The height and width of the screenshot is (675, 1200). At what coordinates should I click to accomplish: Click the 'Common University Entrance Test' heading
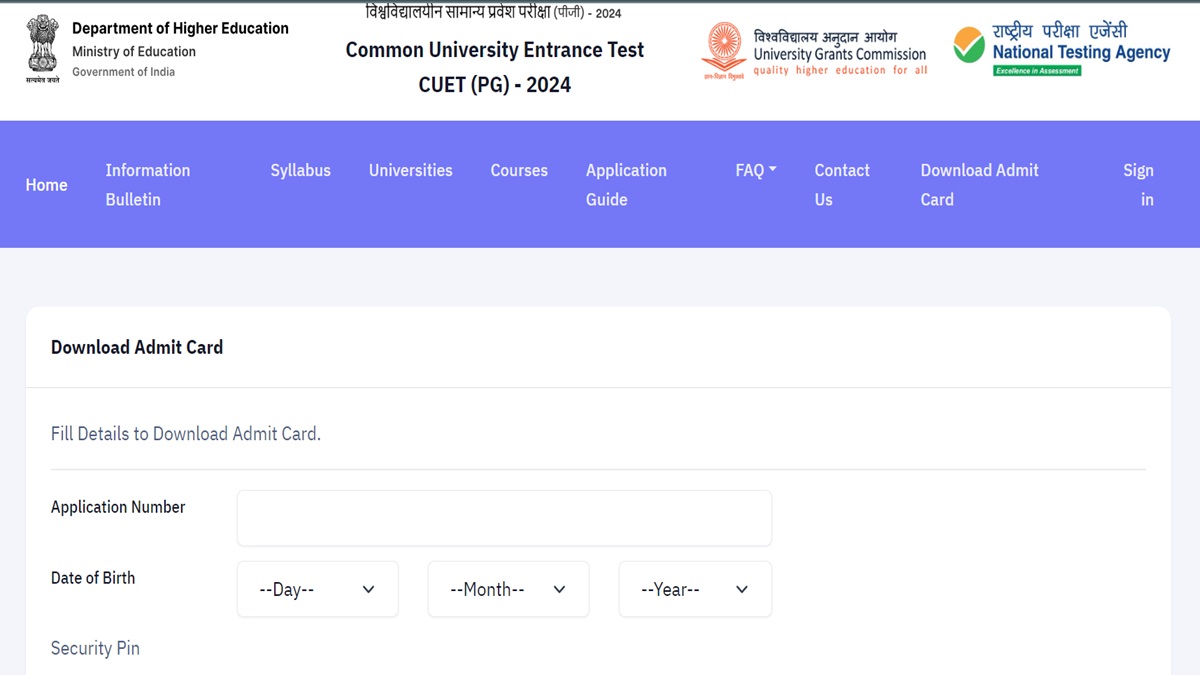pos(495,50)
